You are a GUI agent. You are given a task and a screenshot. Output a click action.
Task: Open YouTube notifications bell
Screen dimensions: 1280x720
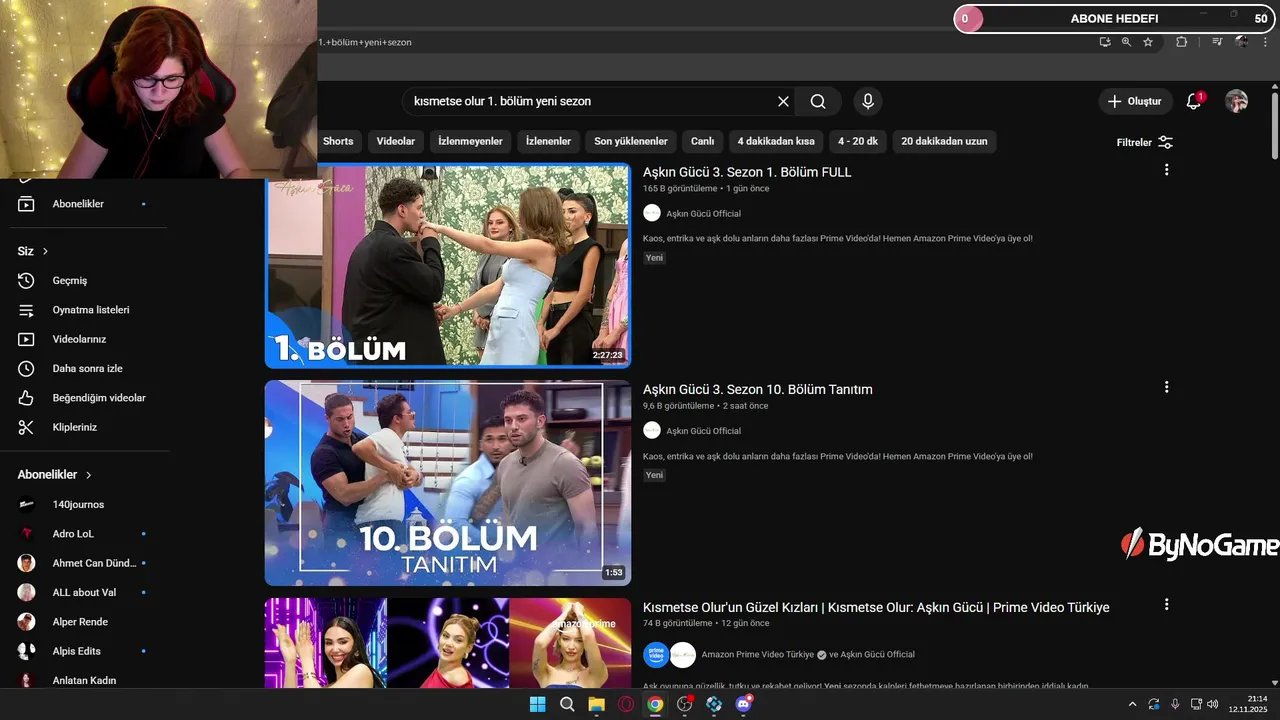[x=1194, y=101]
